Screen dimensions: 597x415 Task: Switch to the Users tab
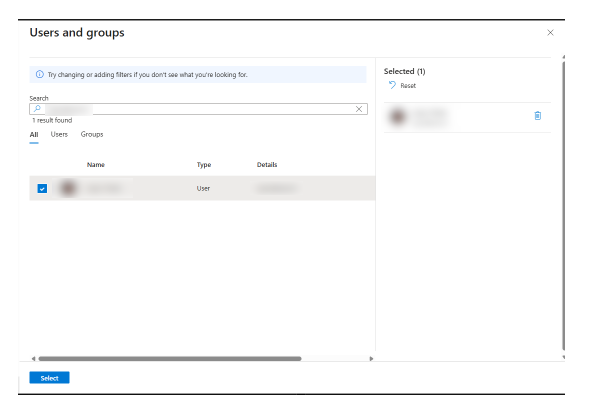point(59,134)
